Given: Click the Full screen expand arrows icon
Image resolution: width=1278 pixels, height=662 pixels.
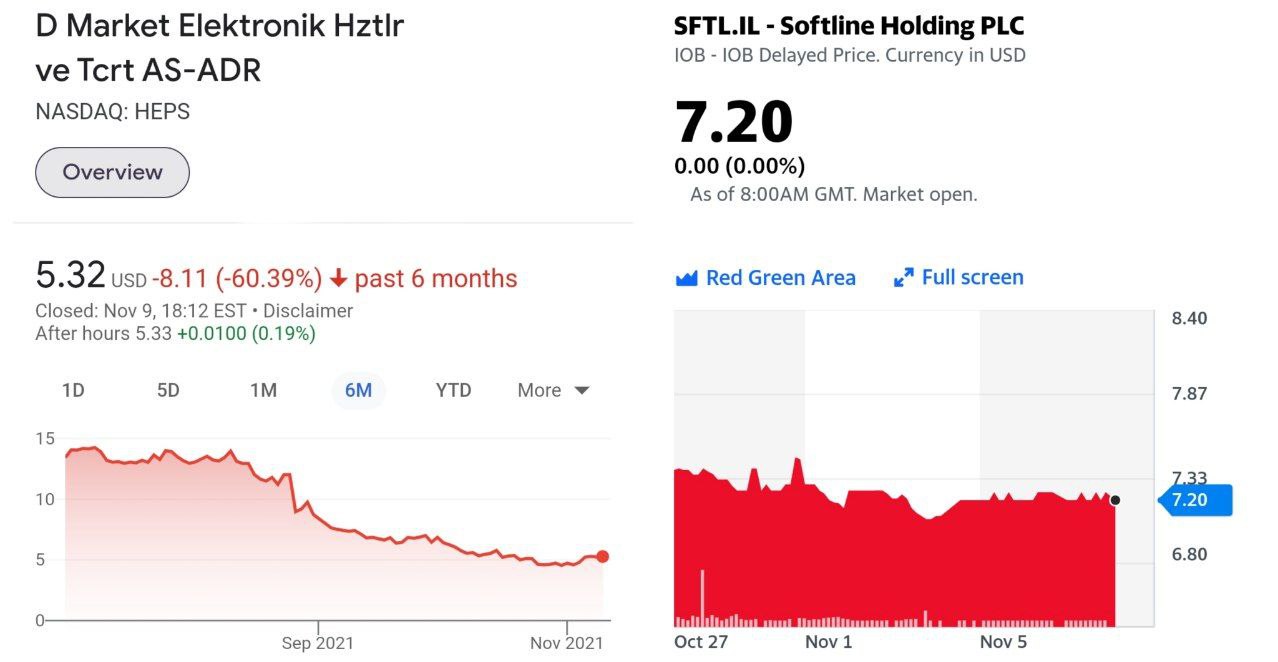Looking at the screenshot, I should tap(904, 278).
